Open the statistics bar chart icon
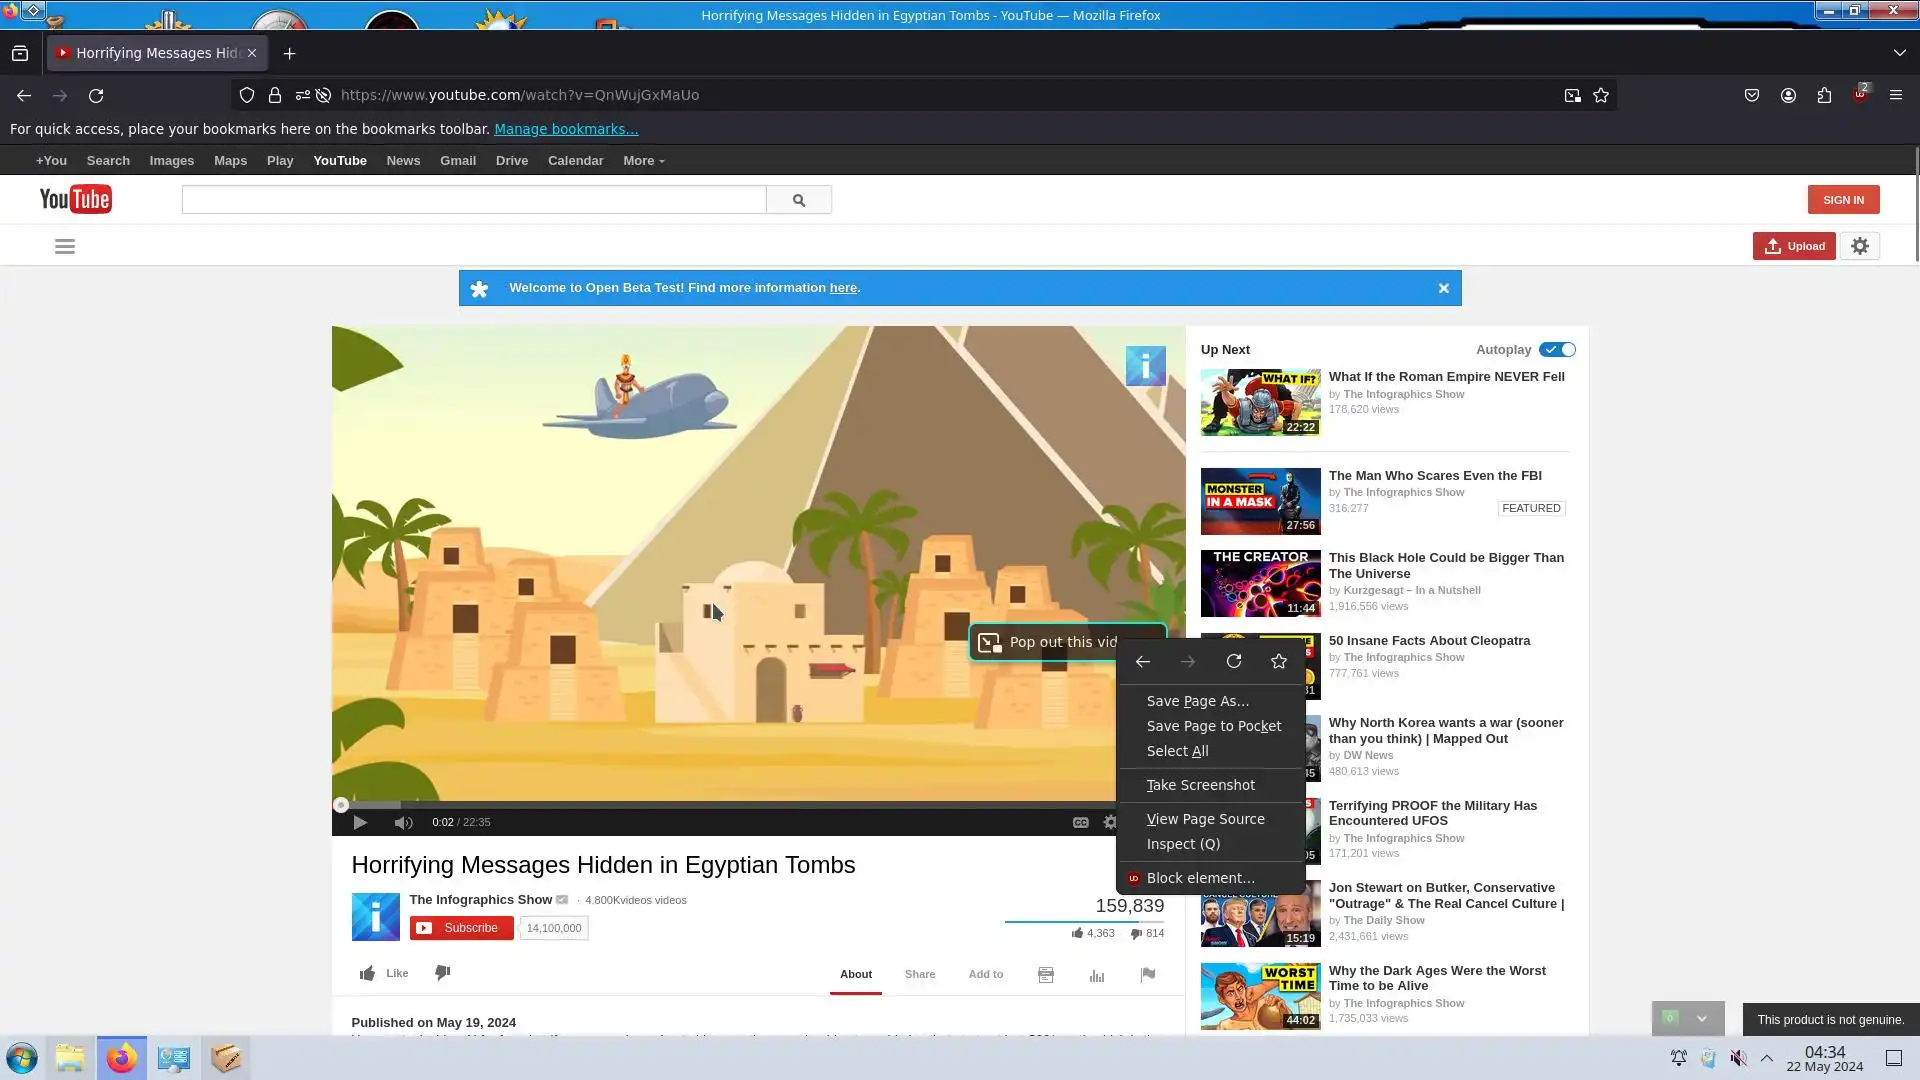Viewport: 1920px width, 1080px height. [x=1097, y=975]
